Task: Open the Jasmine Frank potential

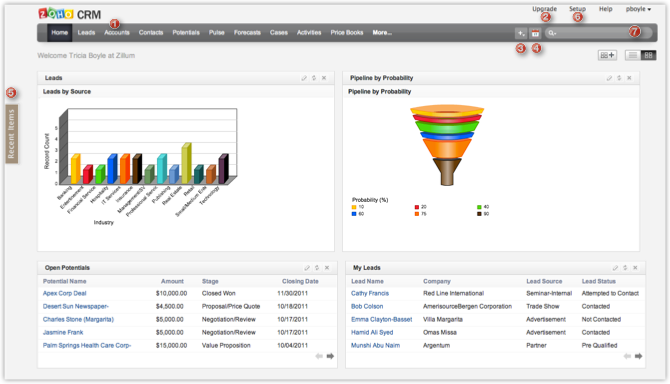Action: 63,332
